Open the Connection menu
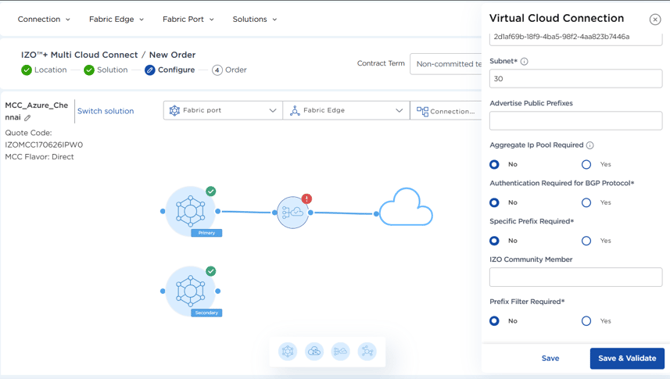Viewport: 670px width, 379px height. point(44,19)
